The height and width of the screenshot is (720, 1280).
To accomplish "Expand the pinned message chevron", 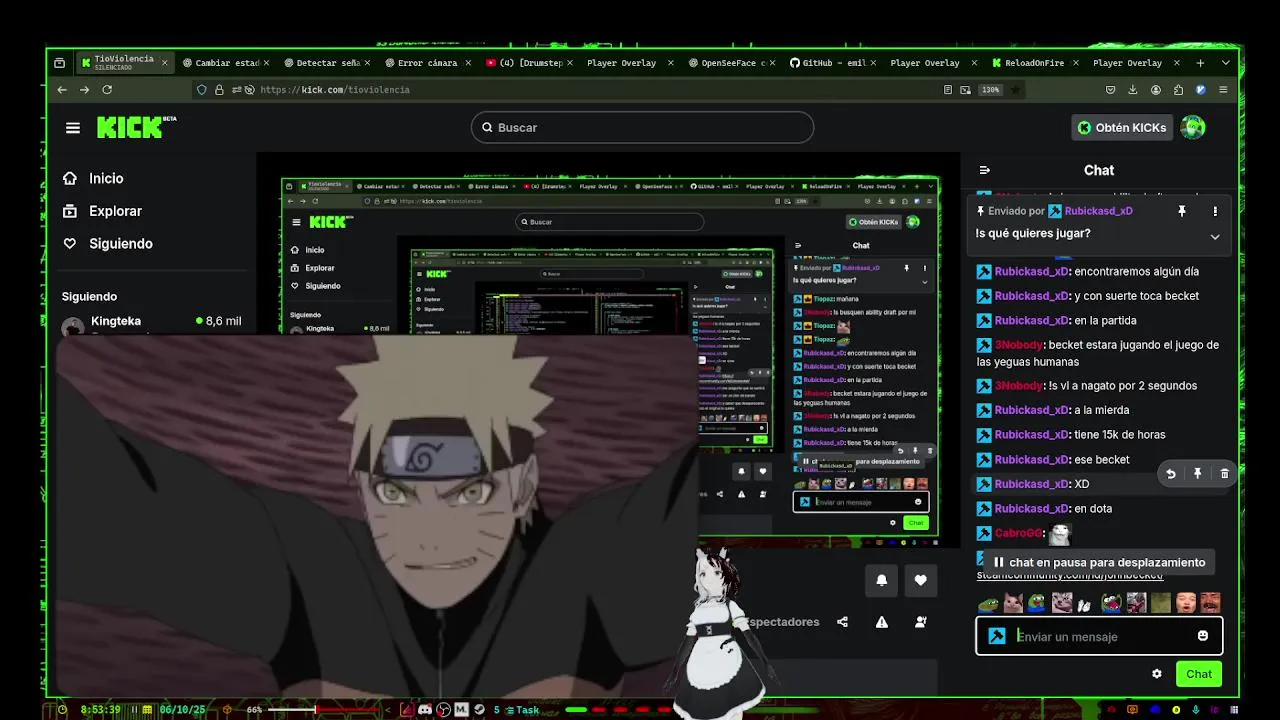I will click(1215, 237).
